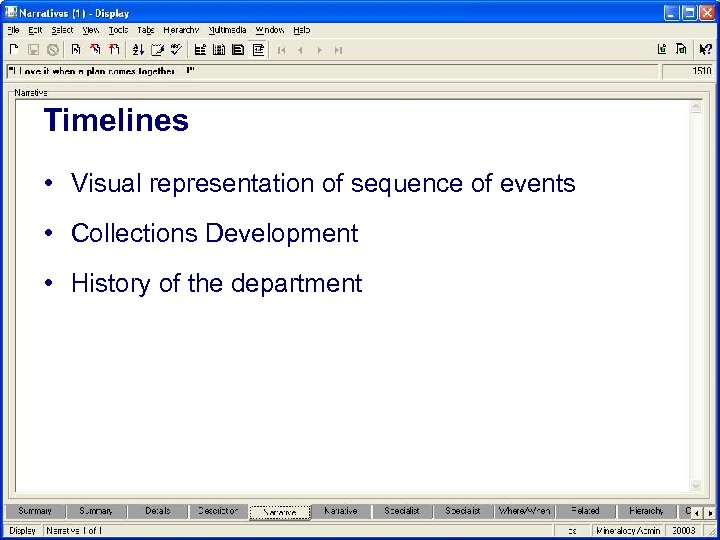Open the Multimedia menu
Viewport: 720px width, 540px height.
tap(227, 30)
